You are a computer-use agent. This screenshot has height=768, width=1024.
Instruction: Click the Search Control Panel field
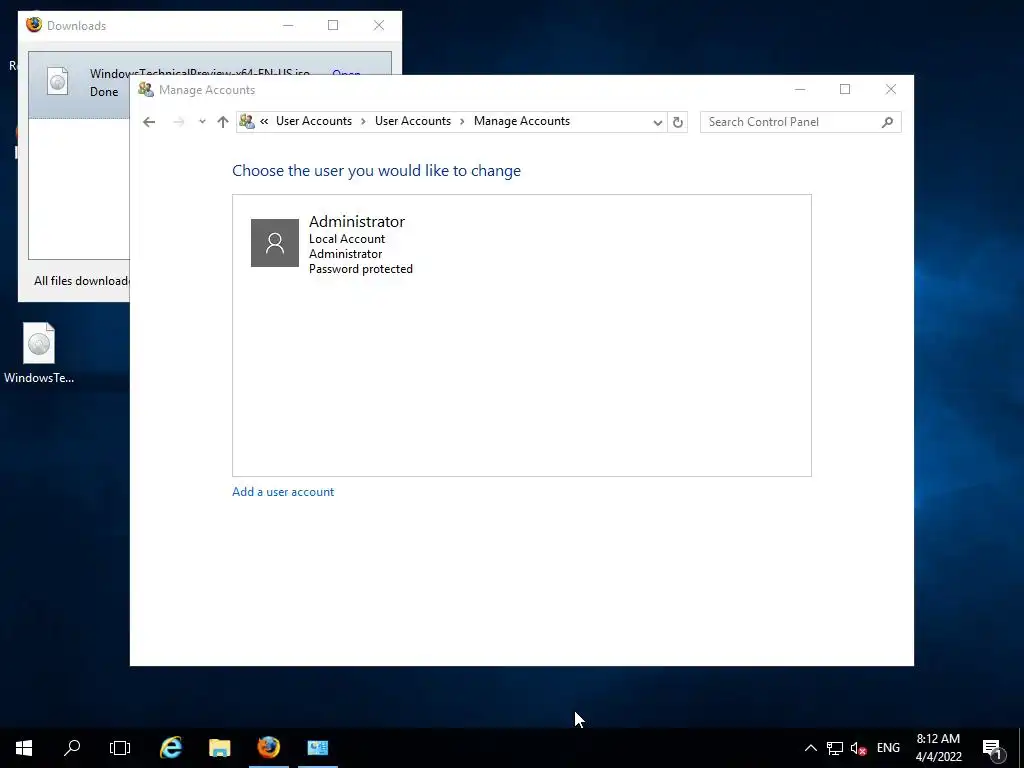click(x=800, y=122)
